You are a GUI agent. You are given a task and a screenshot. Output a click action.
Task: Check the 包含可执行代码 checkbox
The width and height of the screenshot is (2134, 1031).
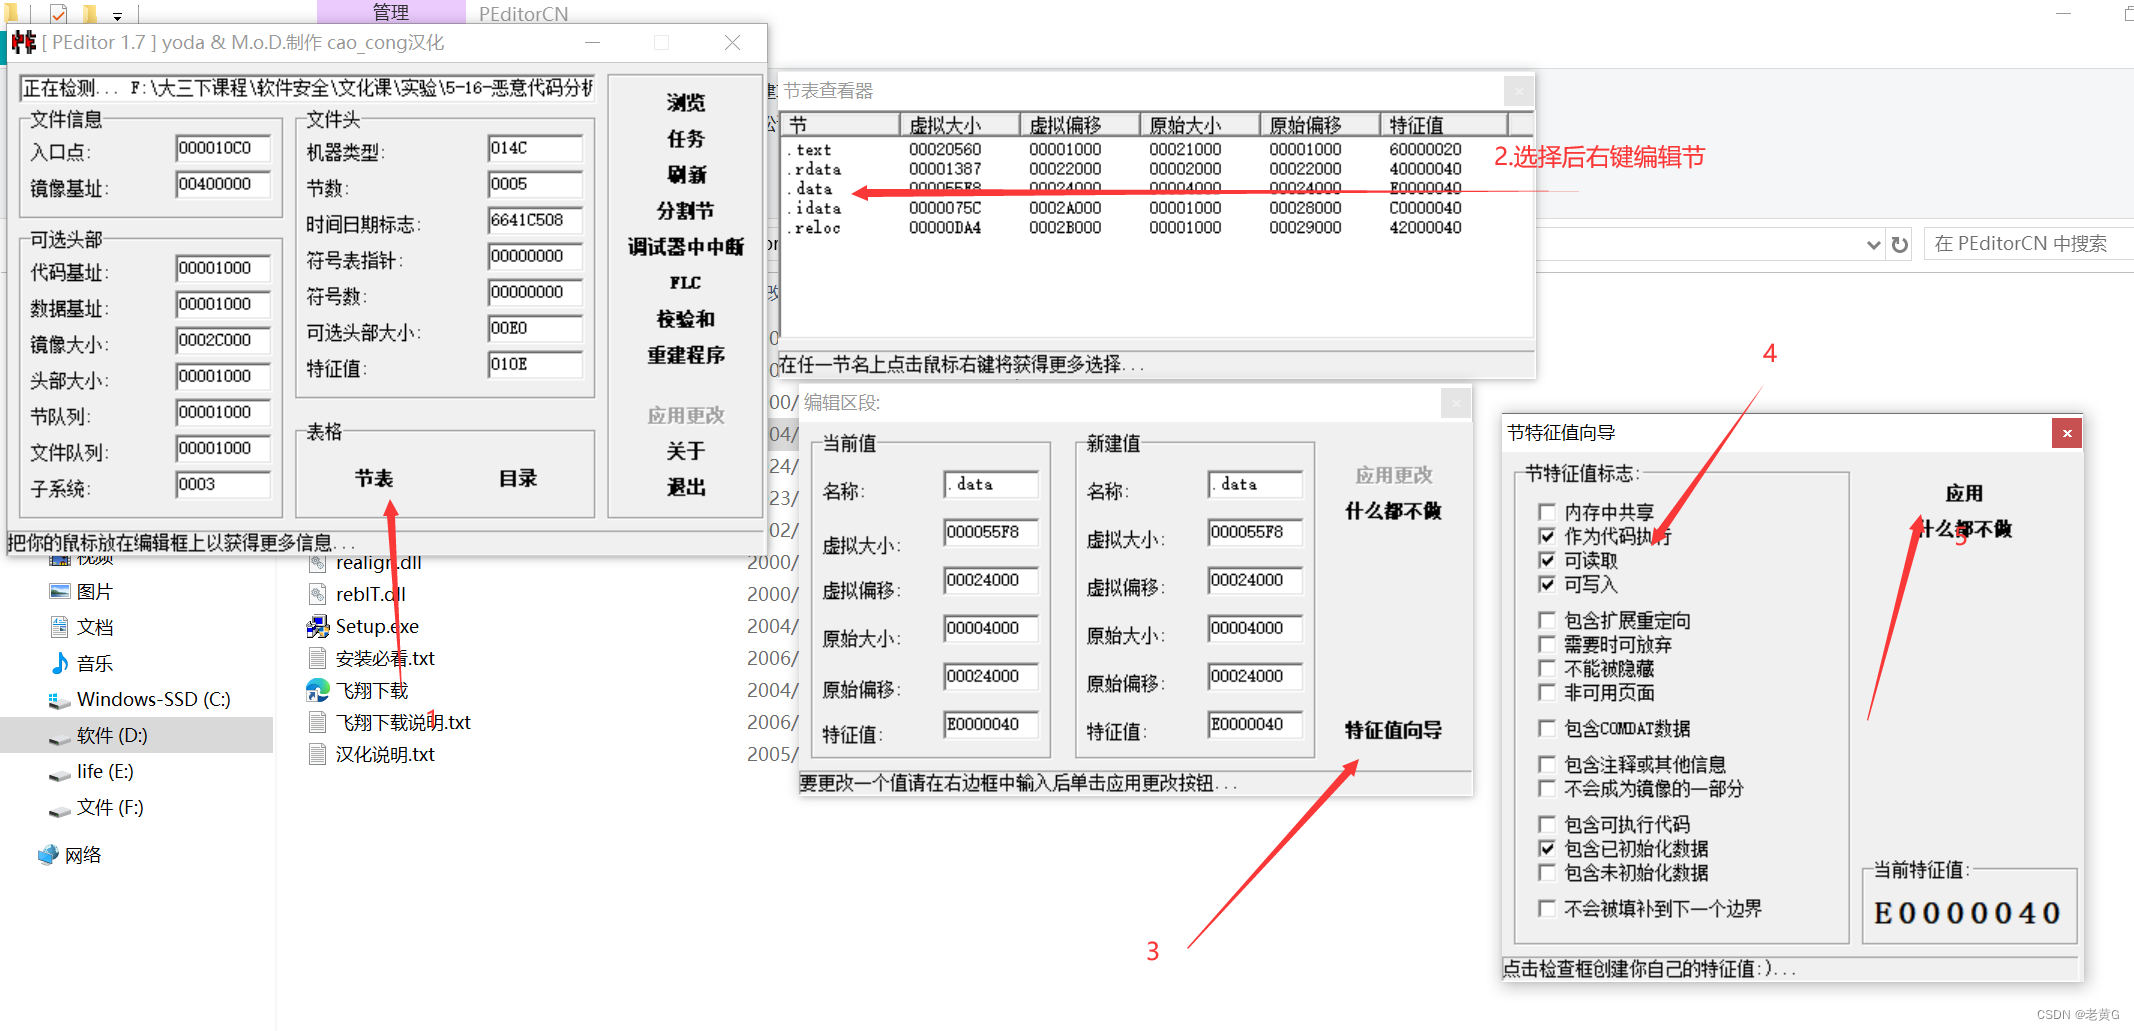point(1547,823)
